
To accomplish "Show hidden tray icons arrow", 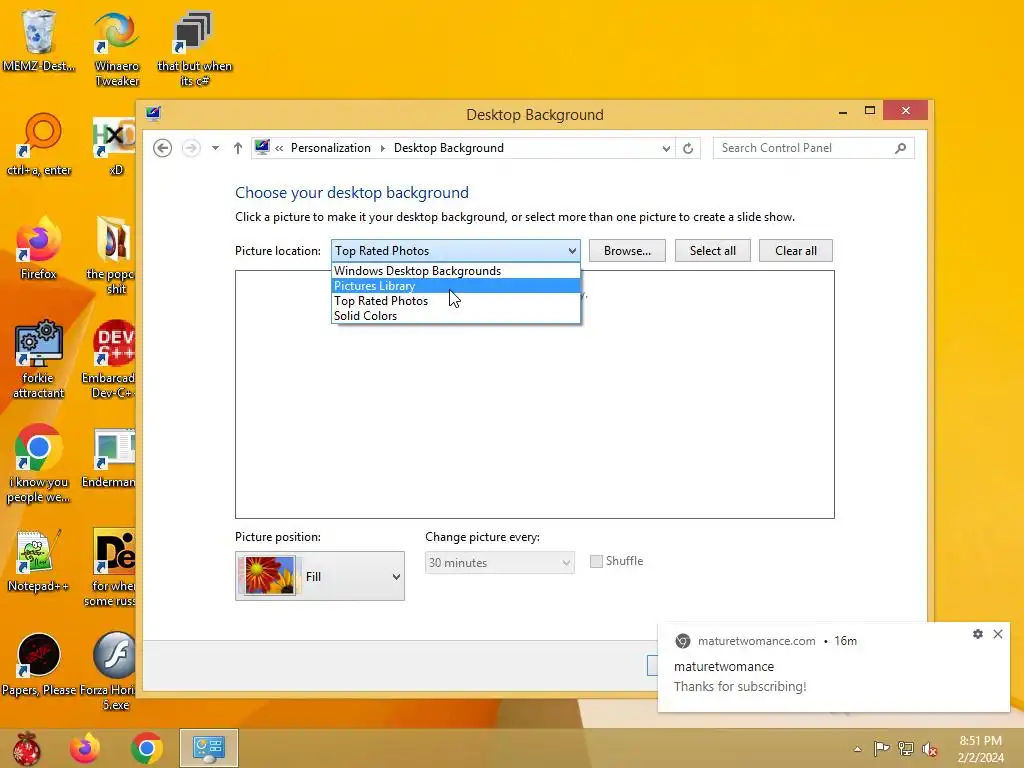I will [x=857, y=749].
